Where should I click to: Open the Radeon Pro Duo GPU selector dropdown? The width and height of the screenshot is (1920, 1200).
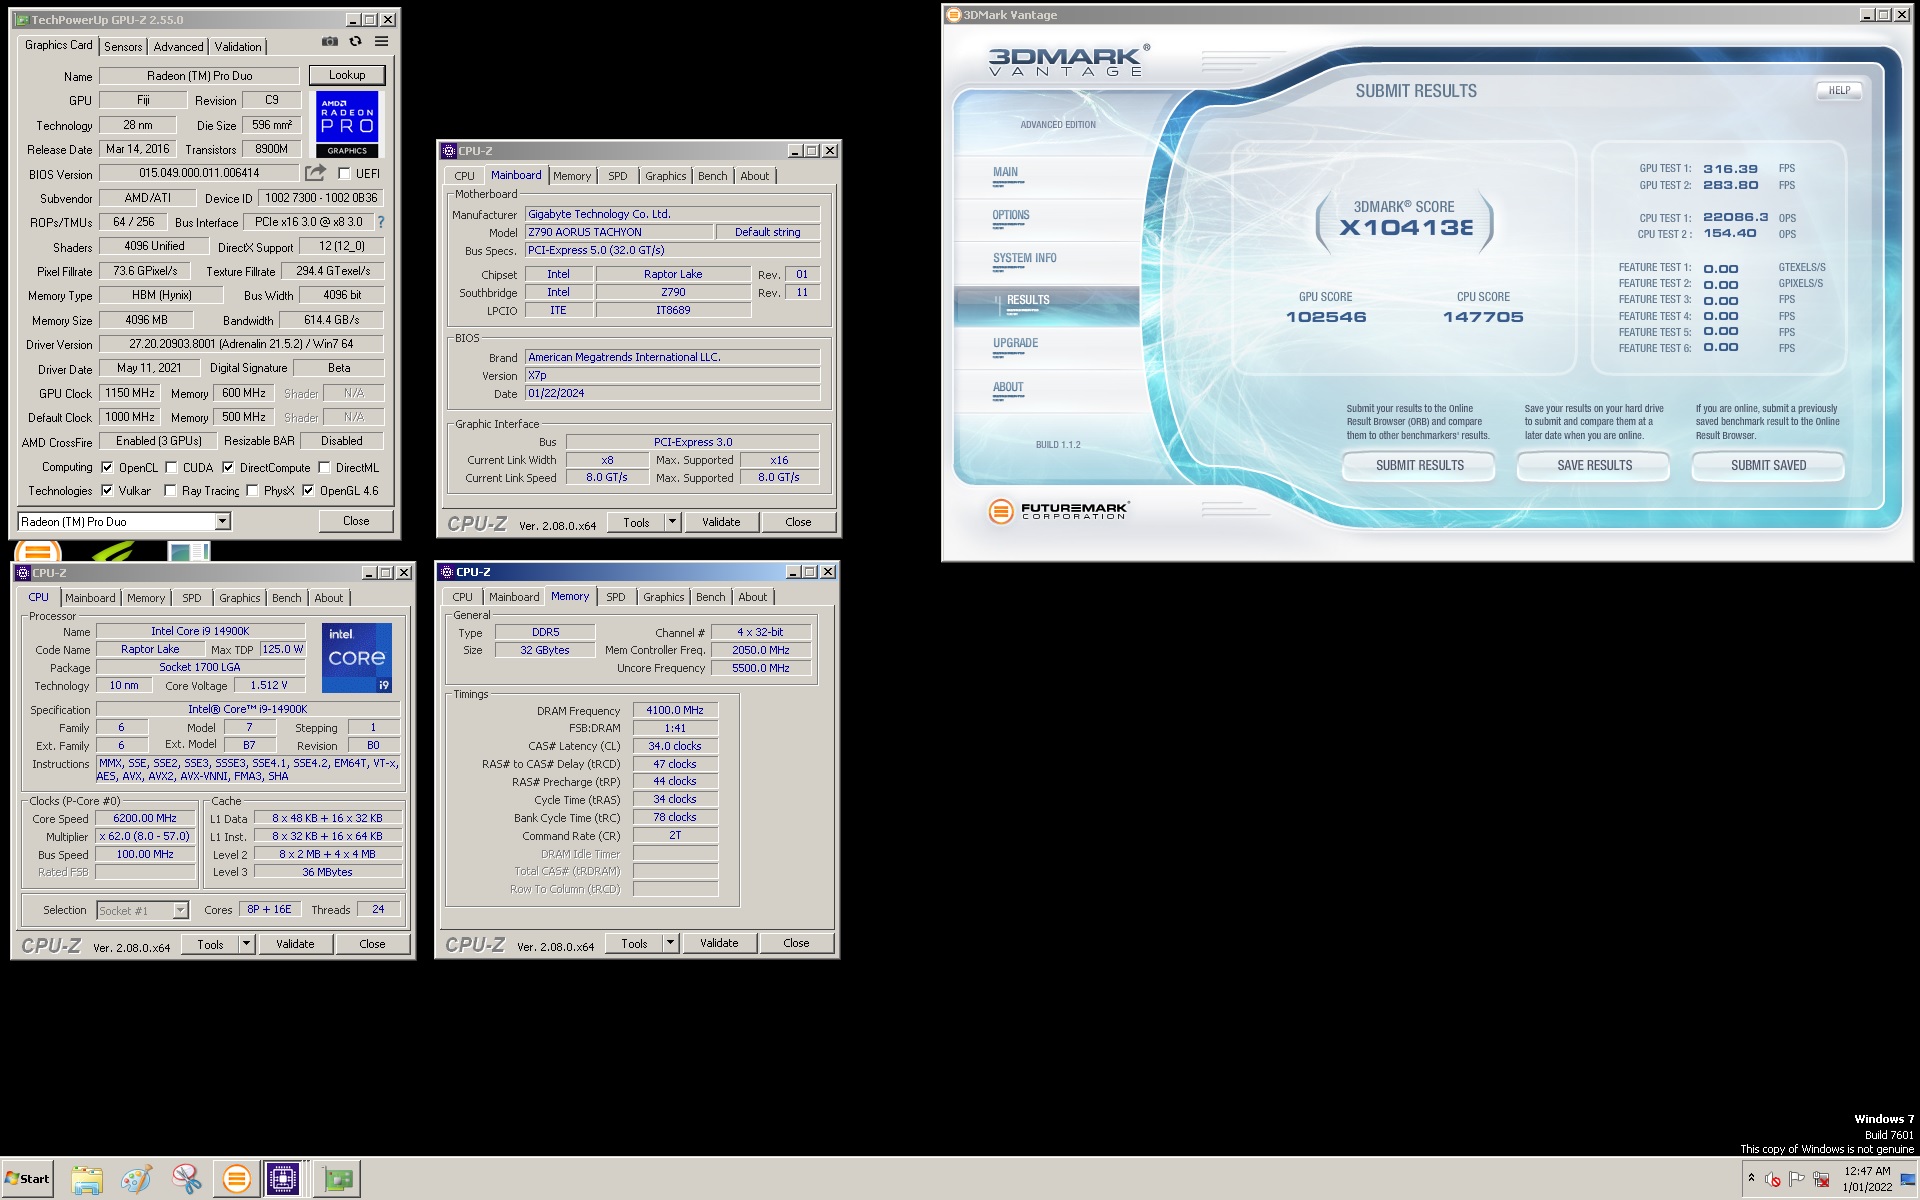point(223,522)
